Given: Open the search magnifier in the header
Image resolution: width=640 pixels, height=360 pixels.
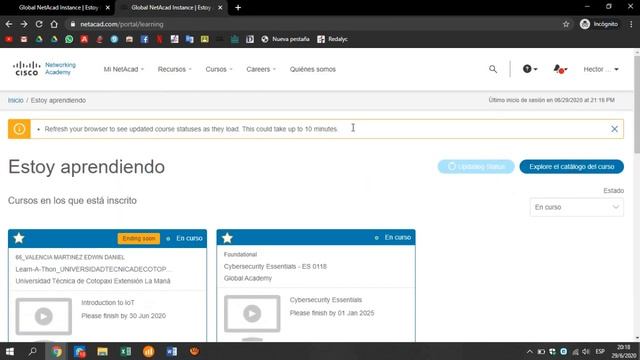Looking at the screenshot, I should point(493,69).
